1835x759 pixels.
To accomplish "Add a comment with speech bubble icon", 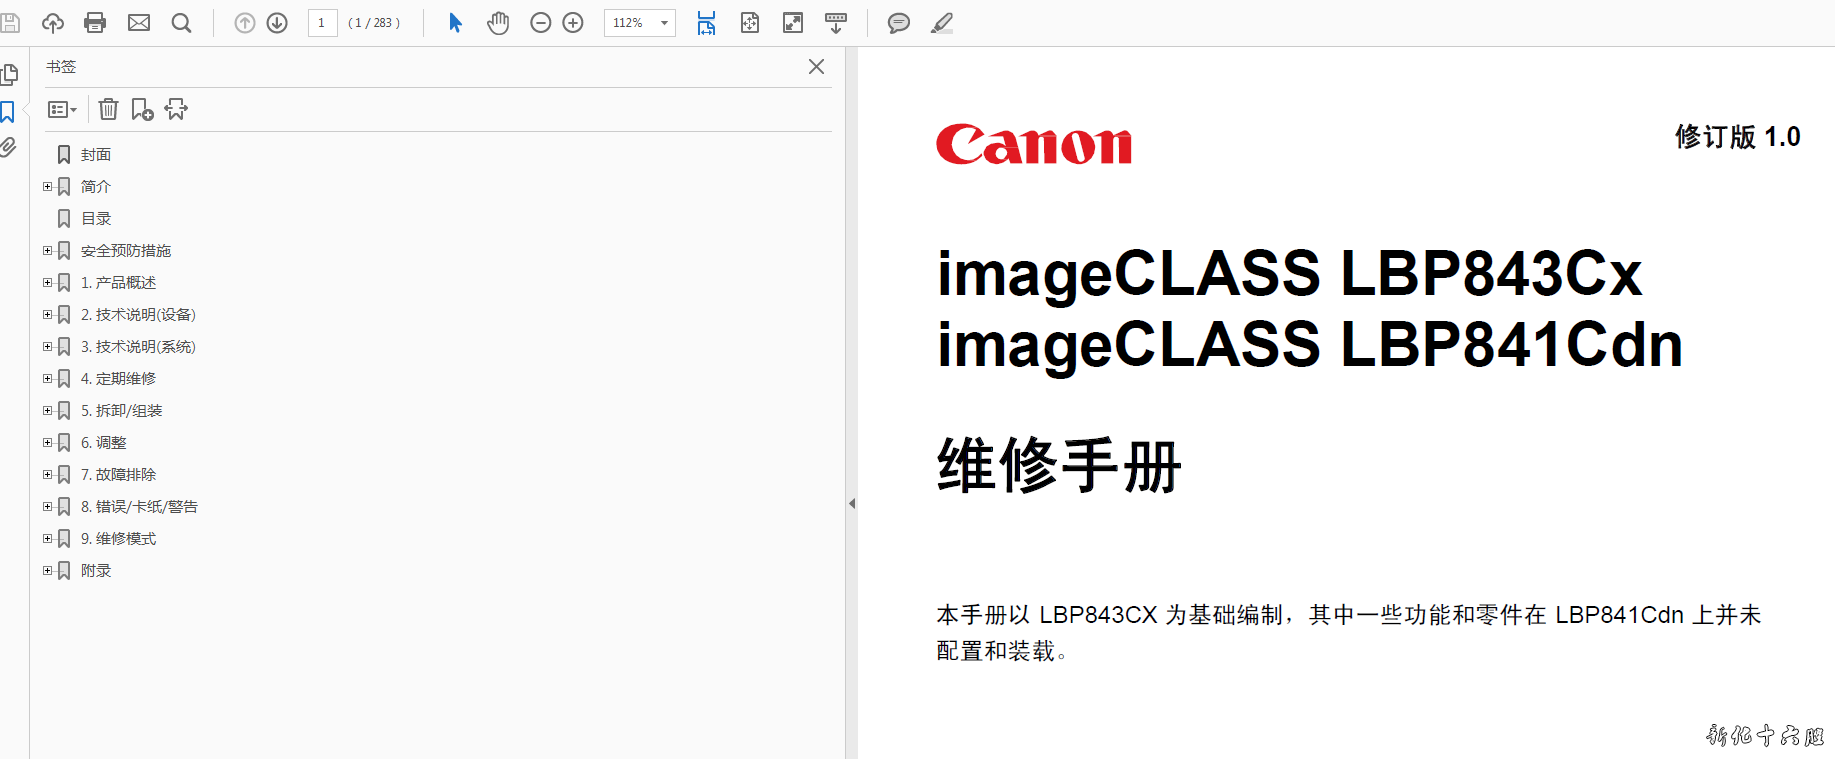I will 898,23.
